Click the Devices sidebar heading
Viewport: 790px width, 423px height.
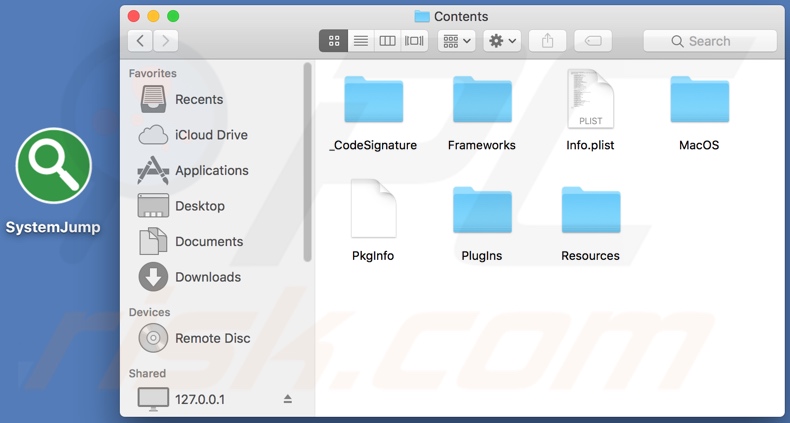[x=150, y=312]
